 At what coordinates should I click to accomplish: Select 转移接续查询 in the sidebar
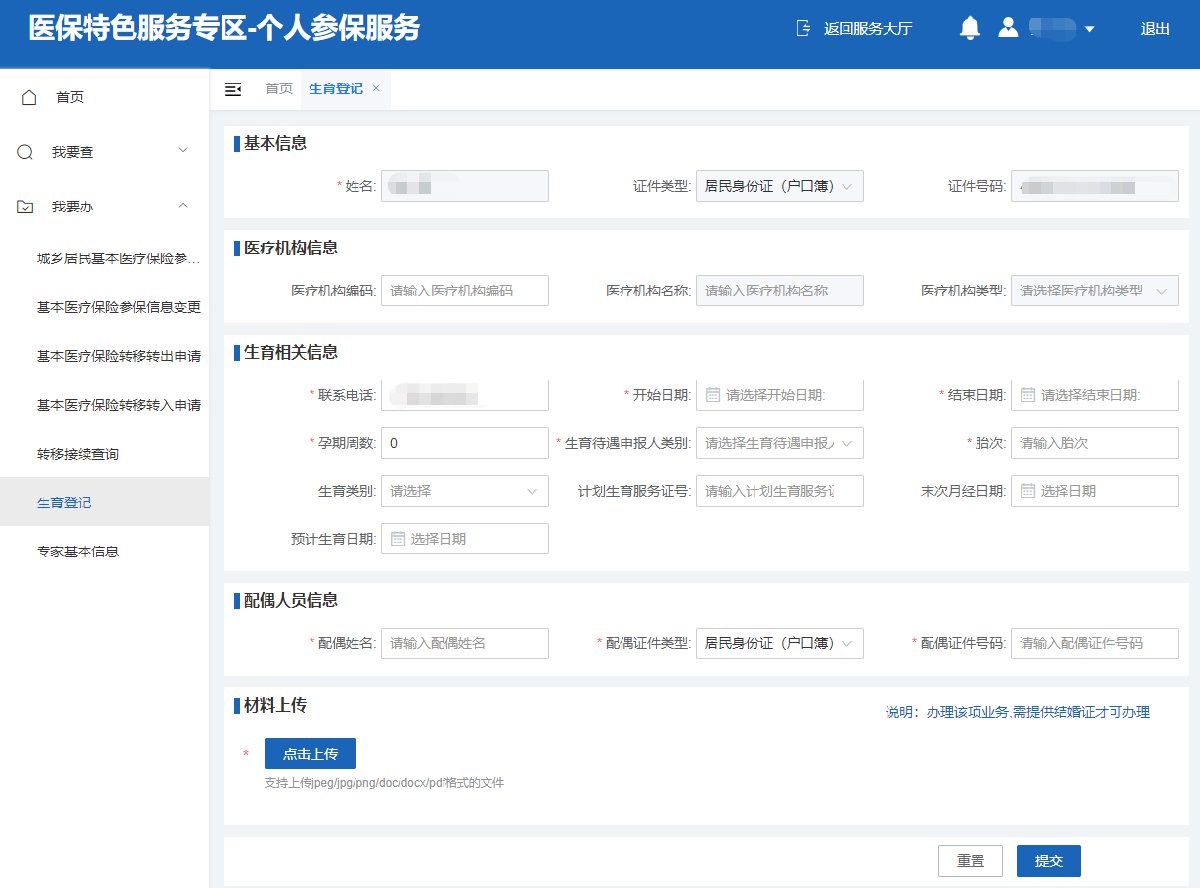pyautogui.click(x=78, y=454)
